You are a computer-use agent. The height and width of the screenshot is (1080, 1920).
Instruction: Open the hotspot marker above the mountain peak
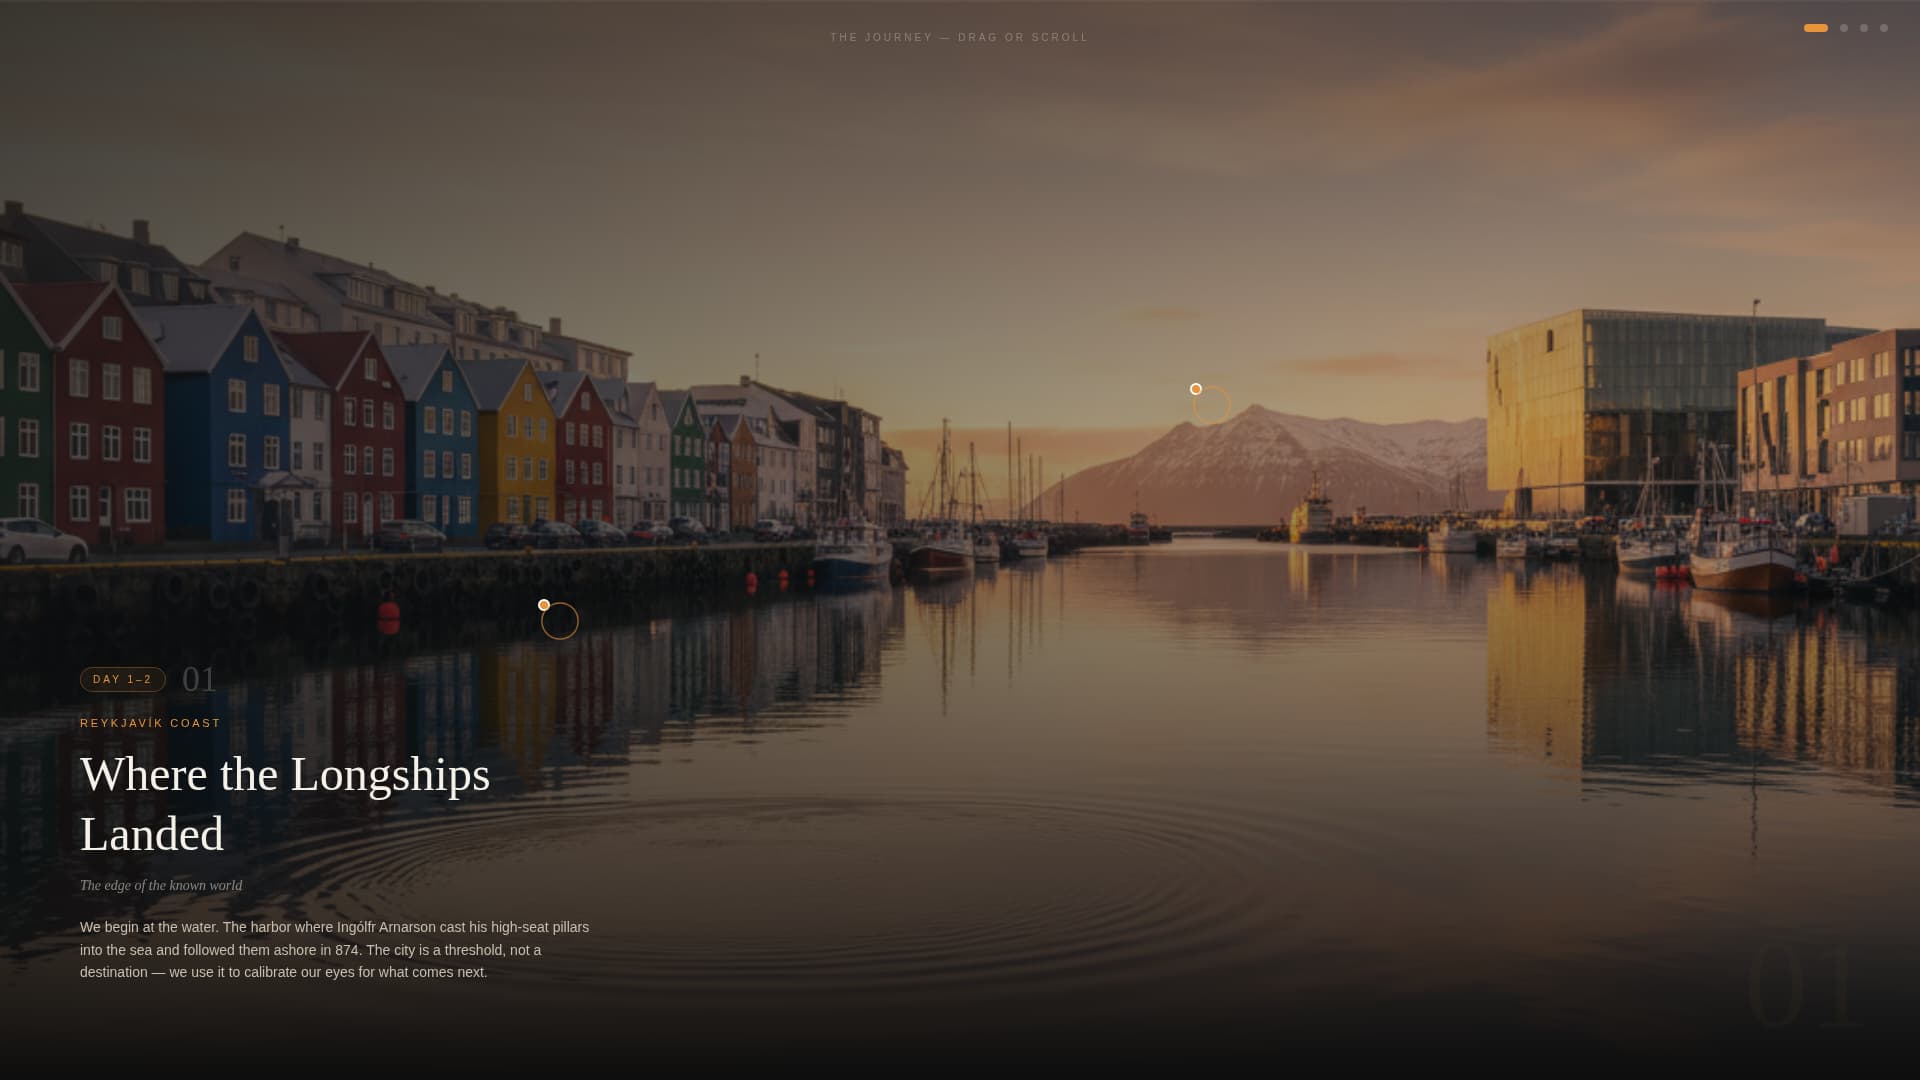[1195, 389]
